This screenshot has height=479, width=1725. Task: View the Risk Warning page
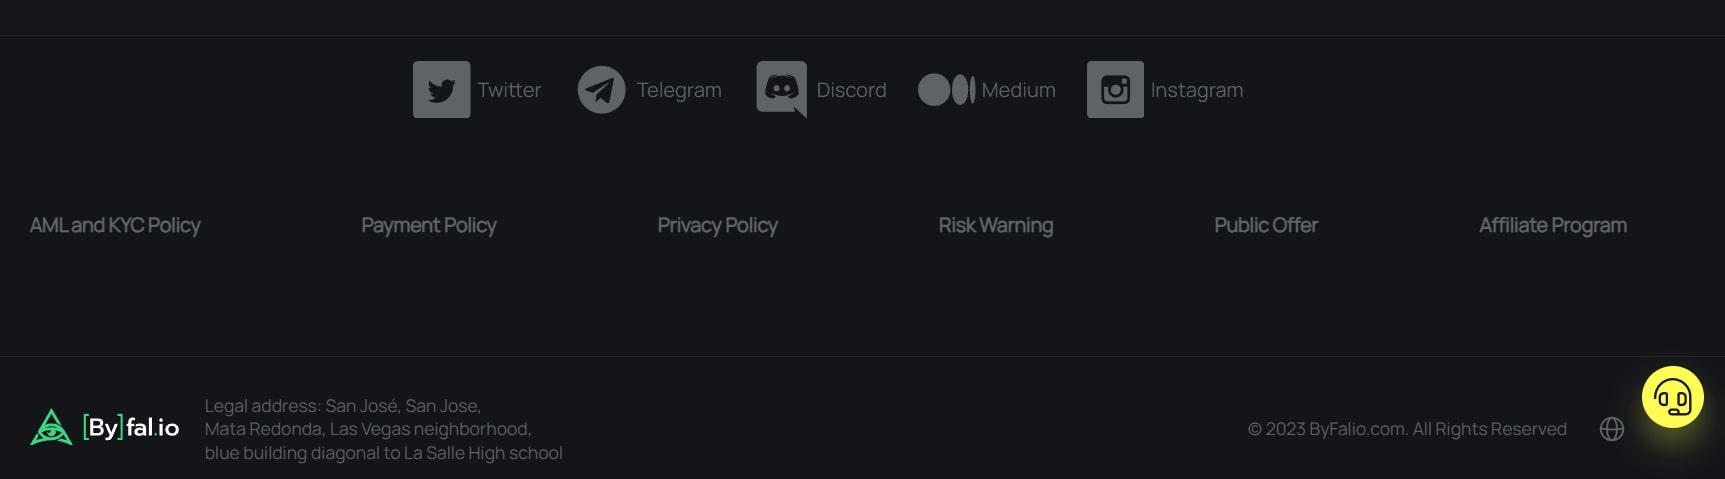coord(995,226)
